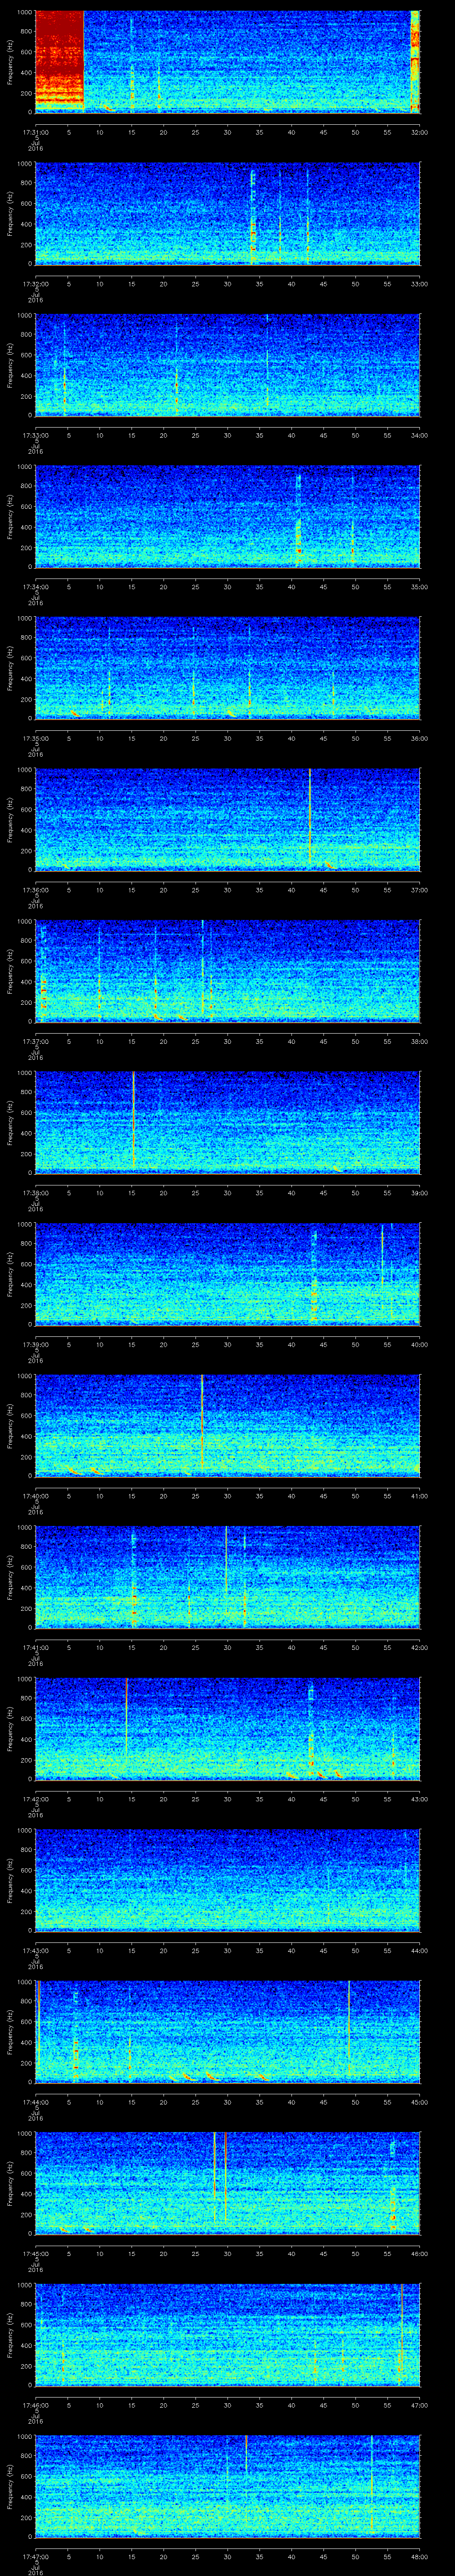Click the 48:00 end time label
The image size is (455, 2576).
point(419,2556)
